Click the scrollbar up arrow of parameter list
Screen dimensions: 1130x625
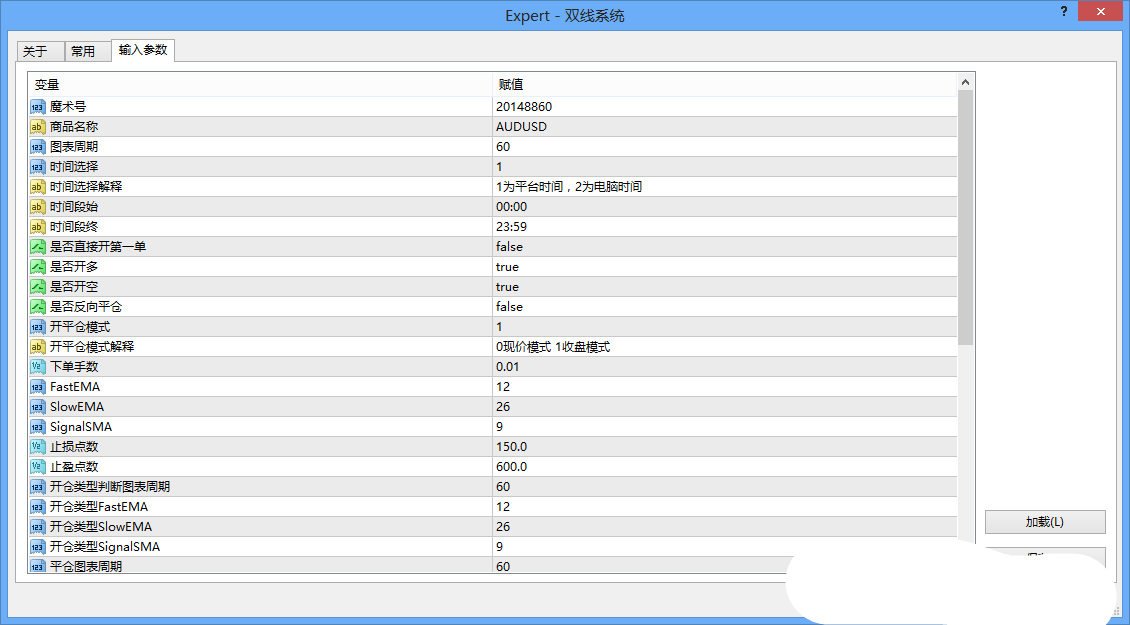(x=965, y=83)
